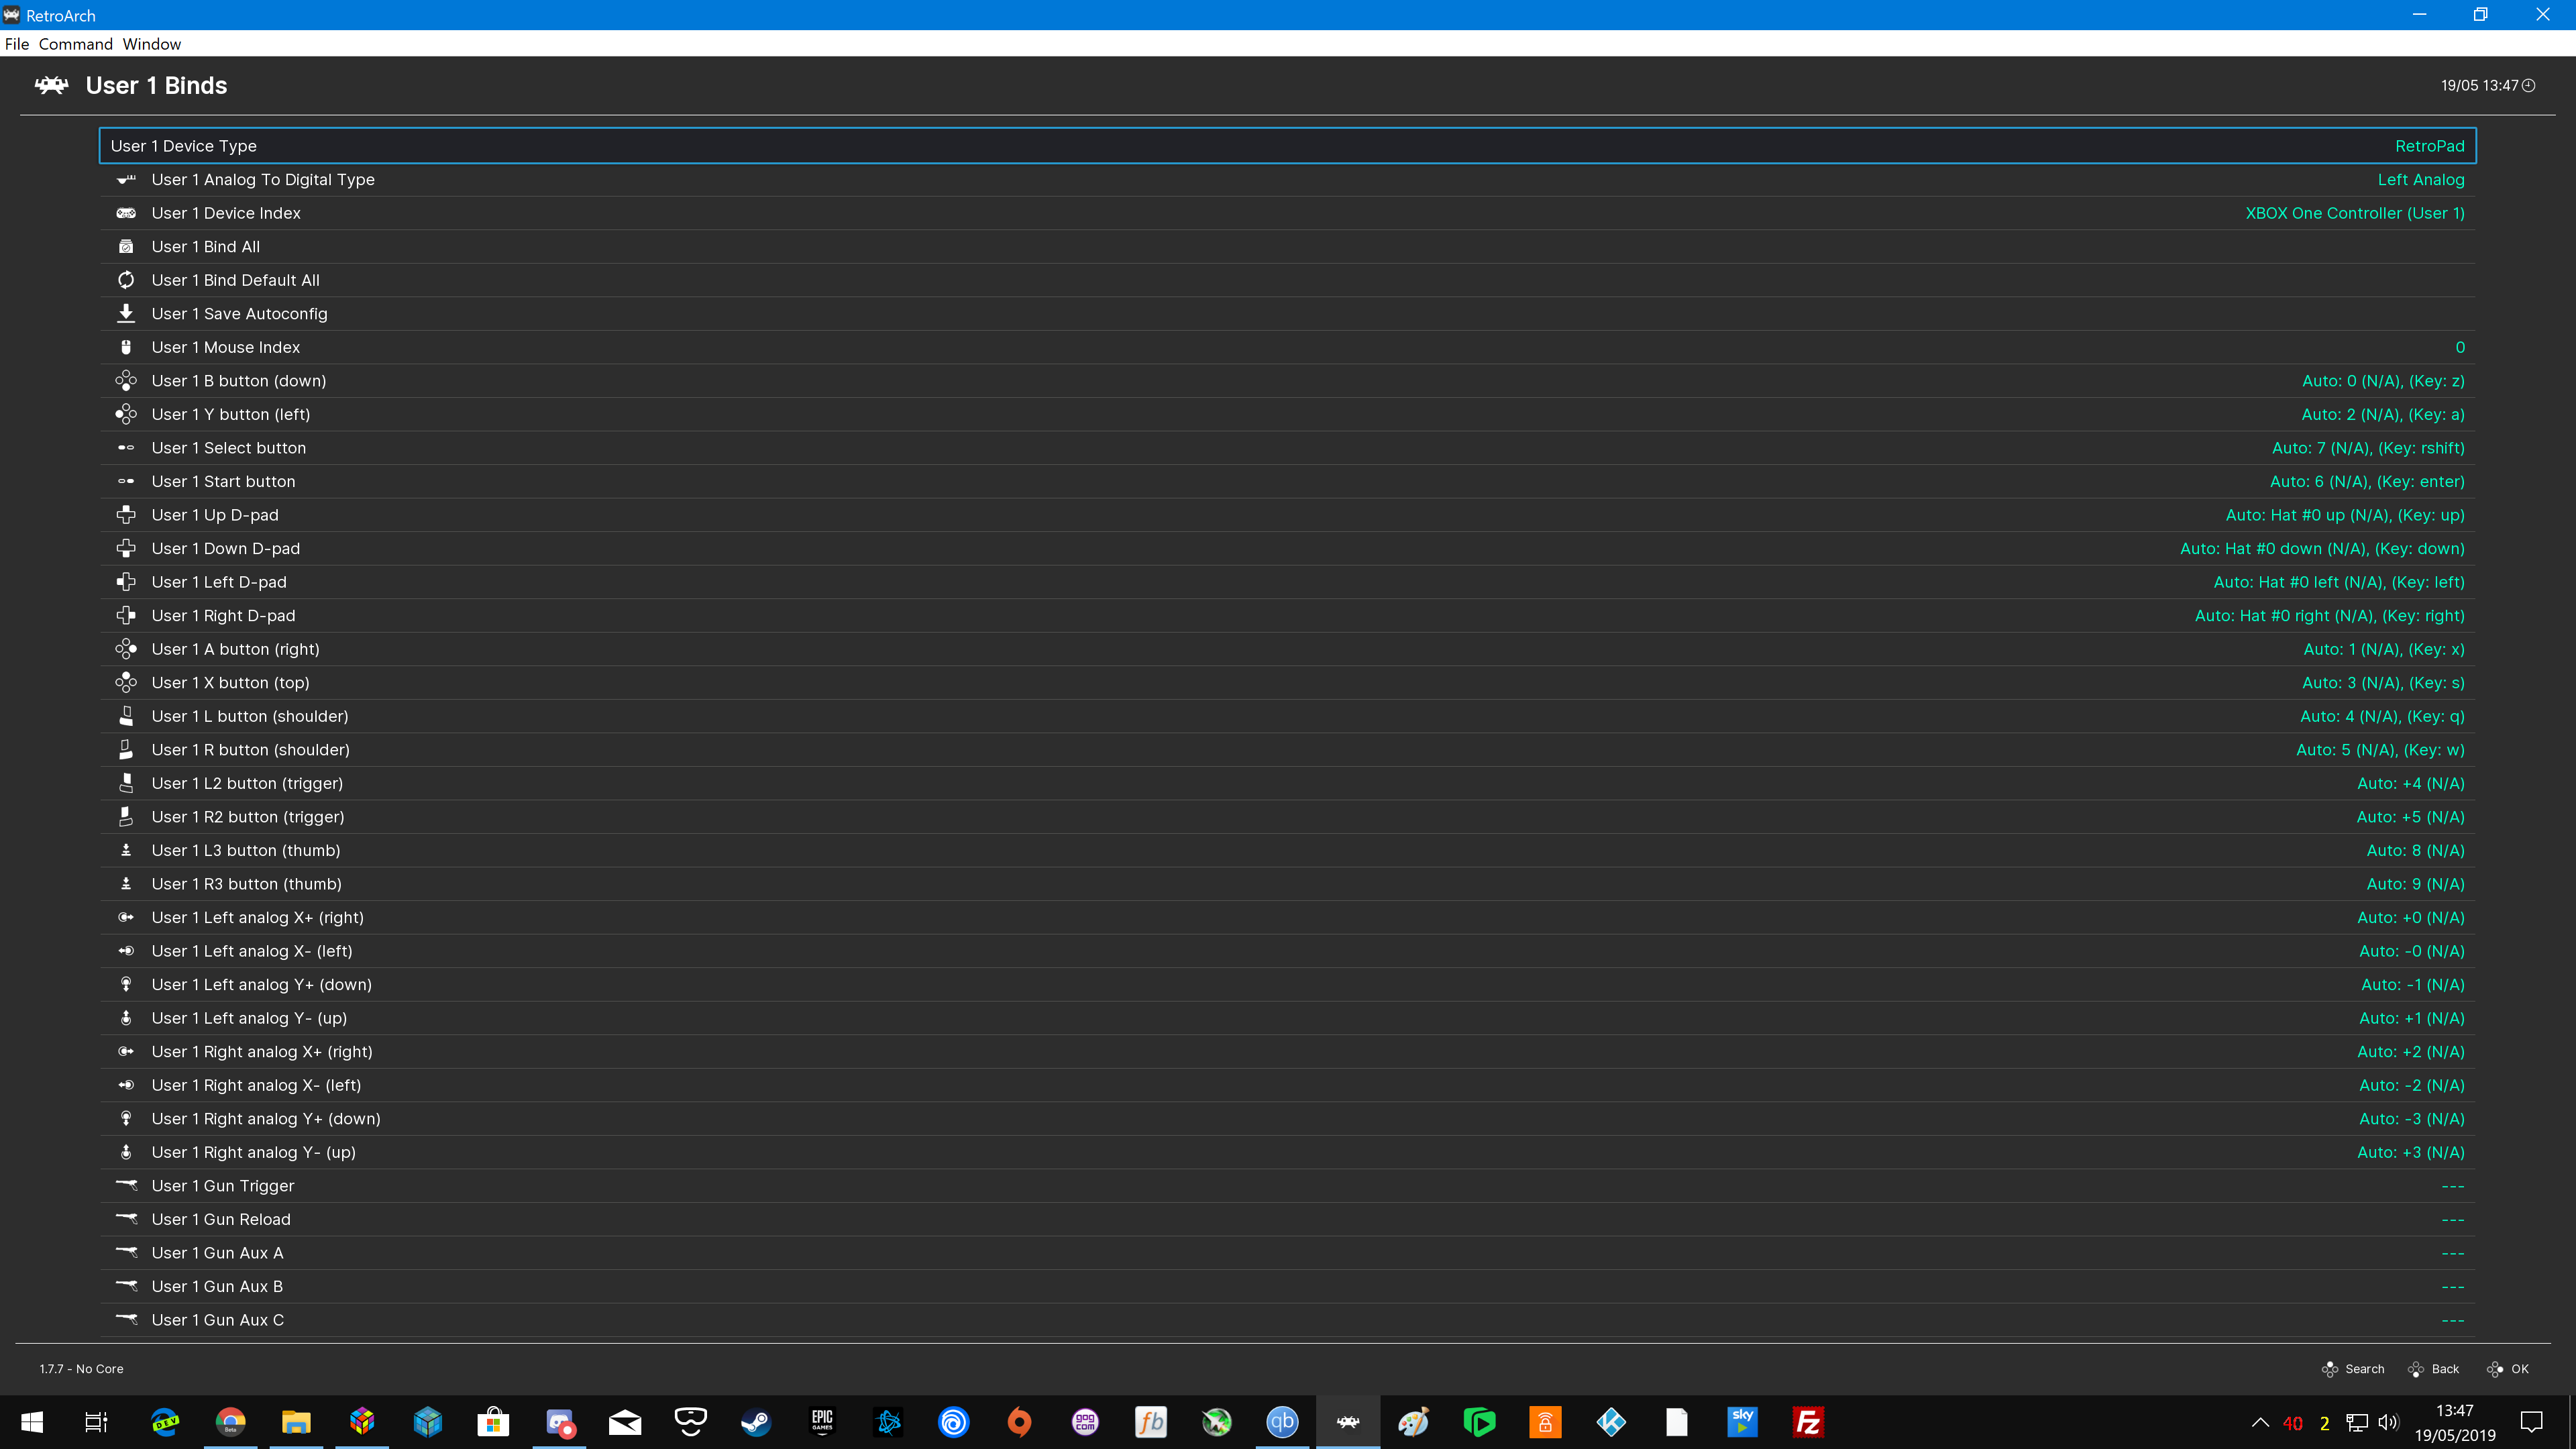Click the Back button hint in footer

pos(2433,1369)
